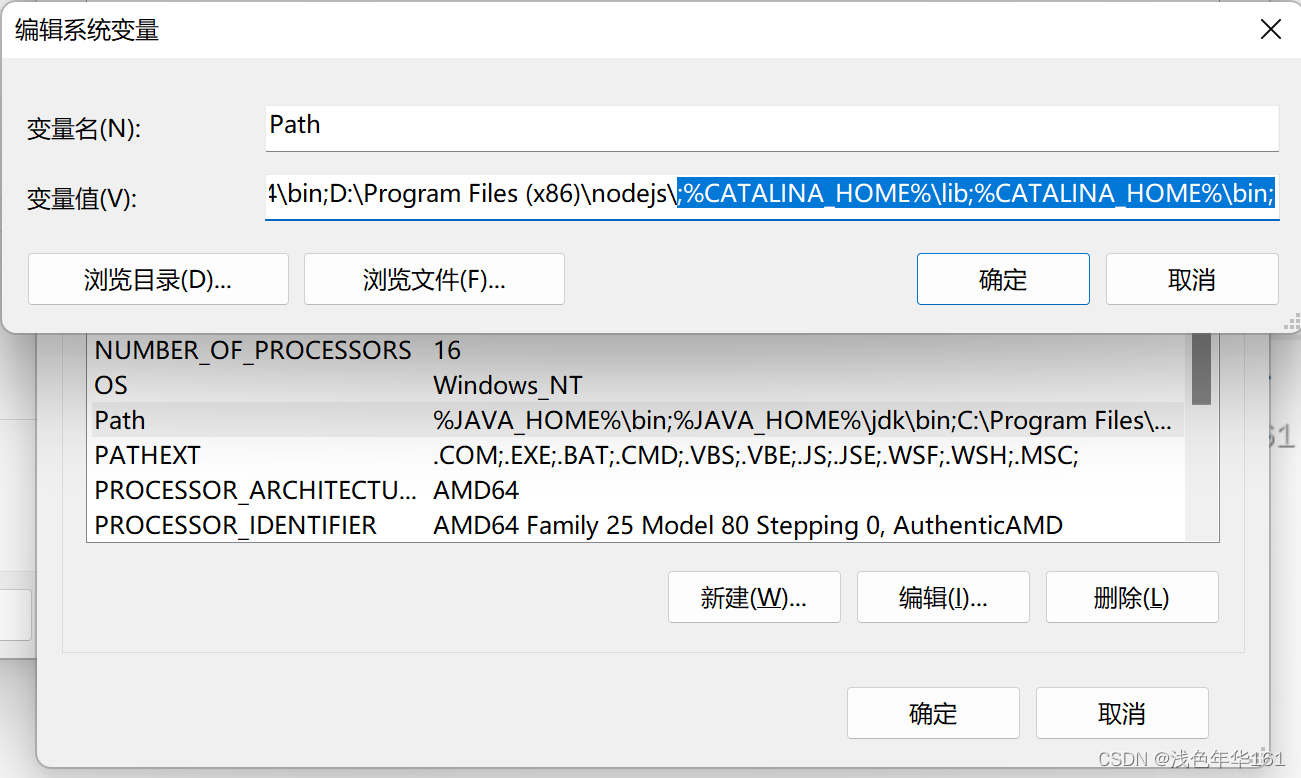Screen dimensions: 1301x778
Task: Close the 编辑系统变量 dialog
Action: point(1270,29)
